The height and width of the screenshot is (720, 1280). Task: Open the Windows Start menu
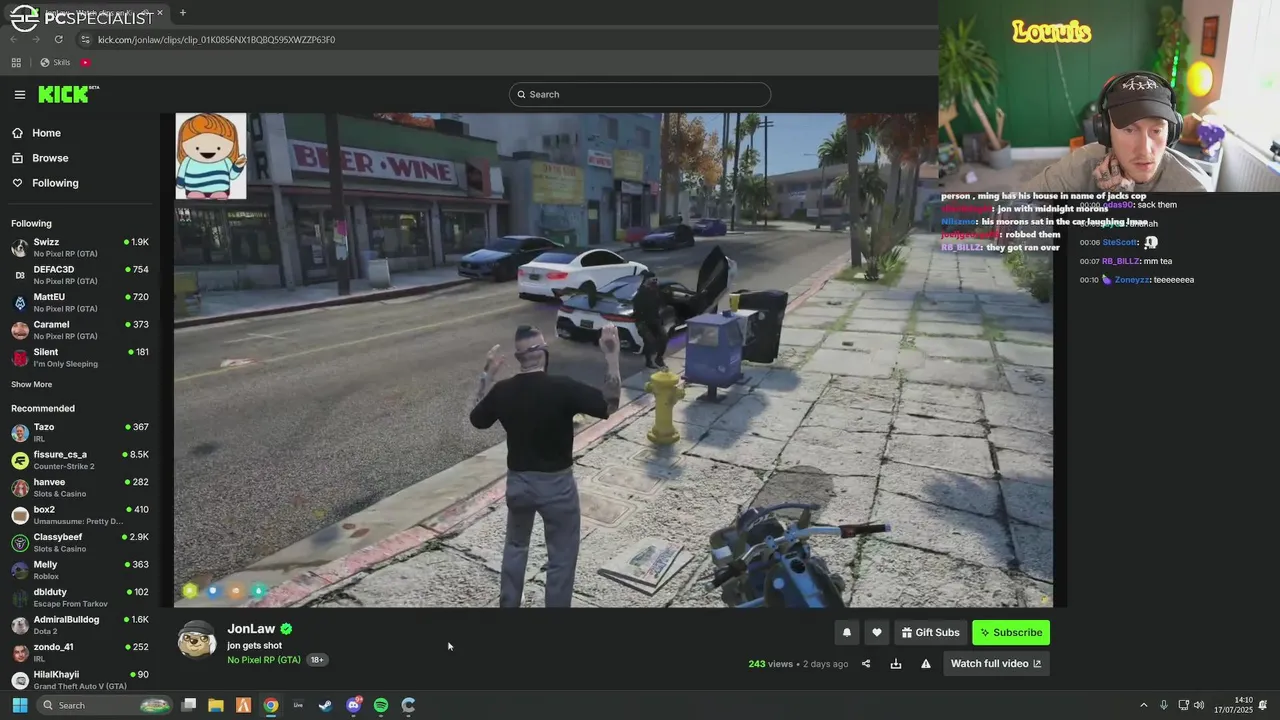[19, 705]
